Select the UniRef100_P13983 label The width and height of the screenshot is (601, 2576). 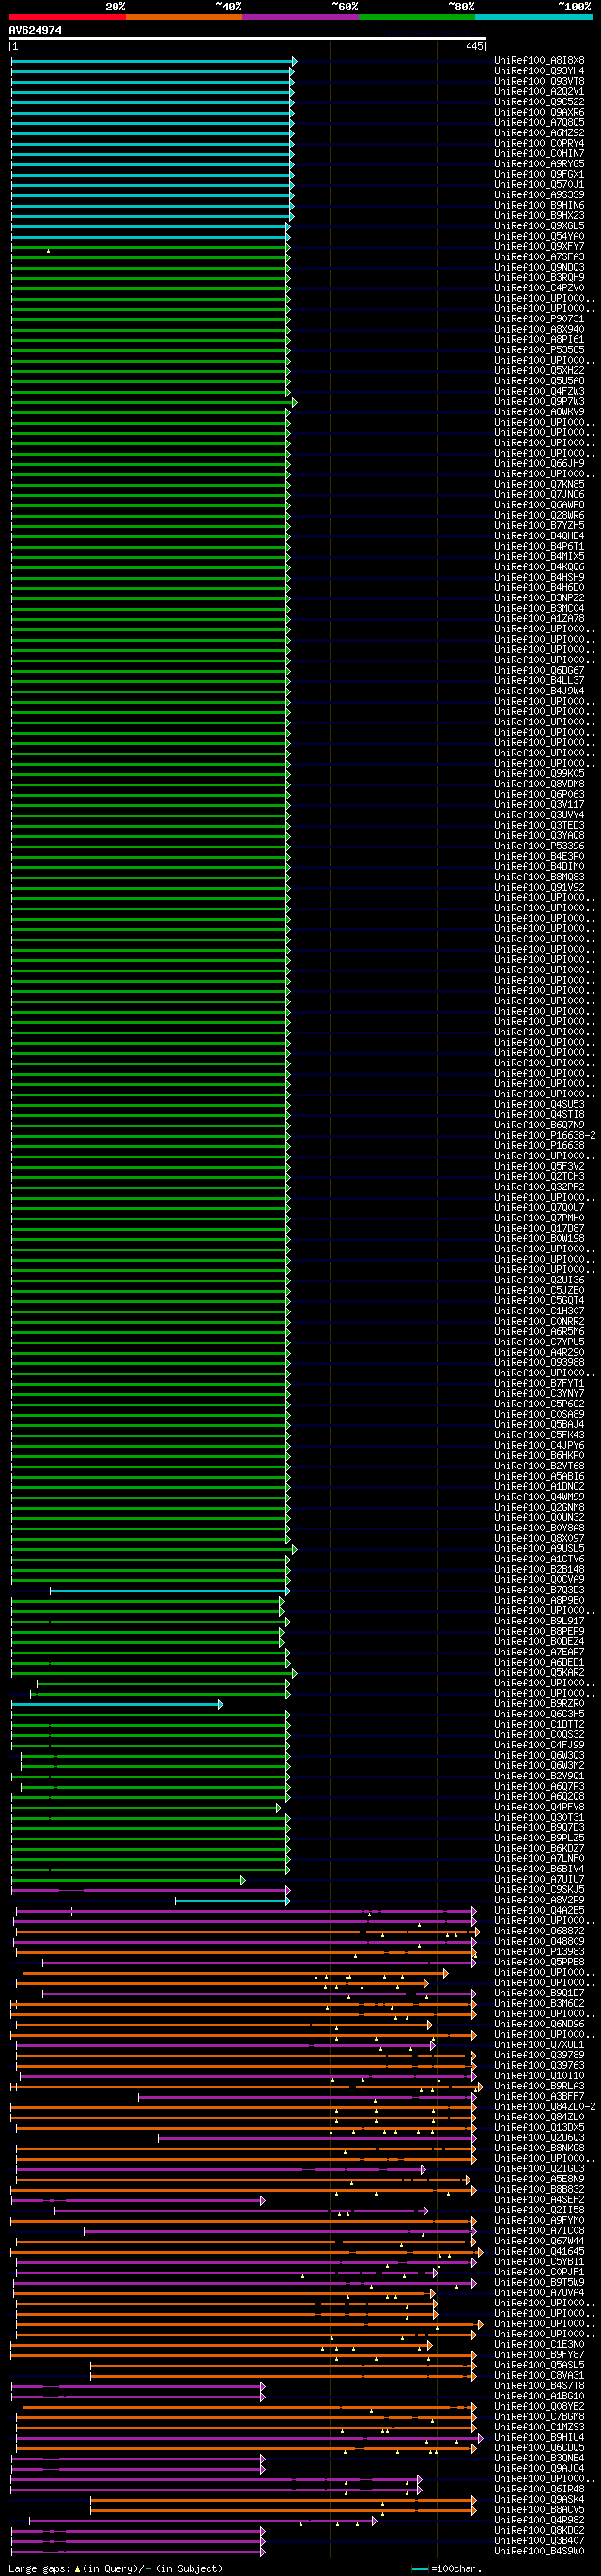point(539,1952)
